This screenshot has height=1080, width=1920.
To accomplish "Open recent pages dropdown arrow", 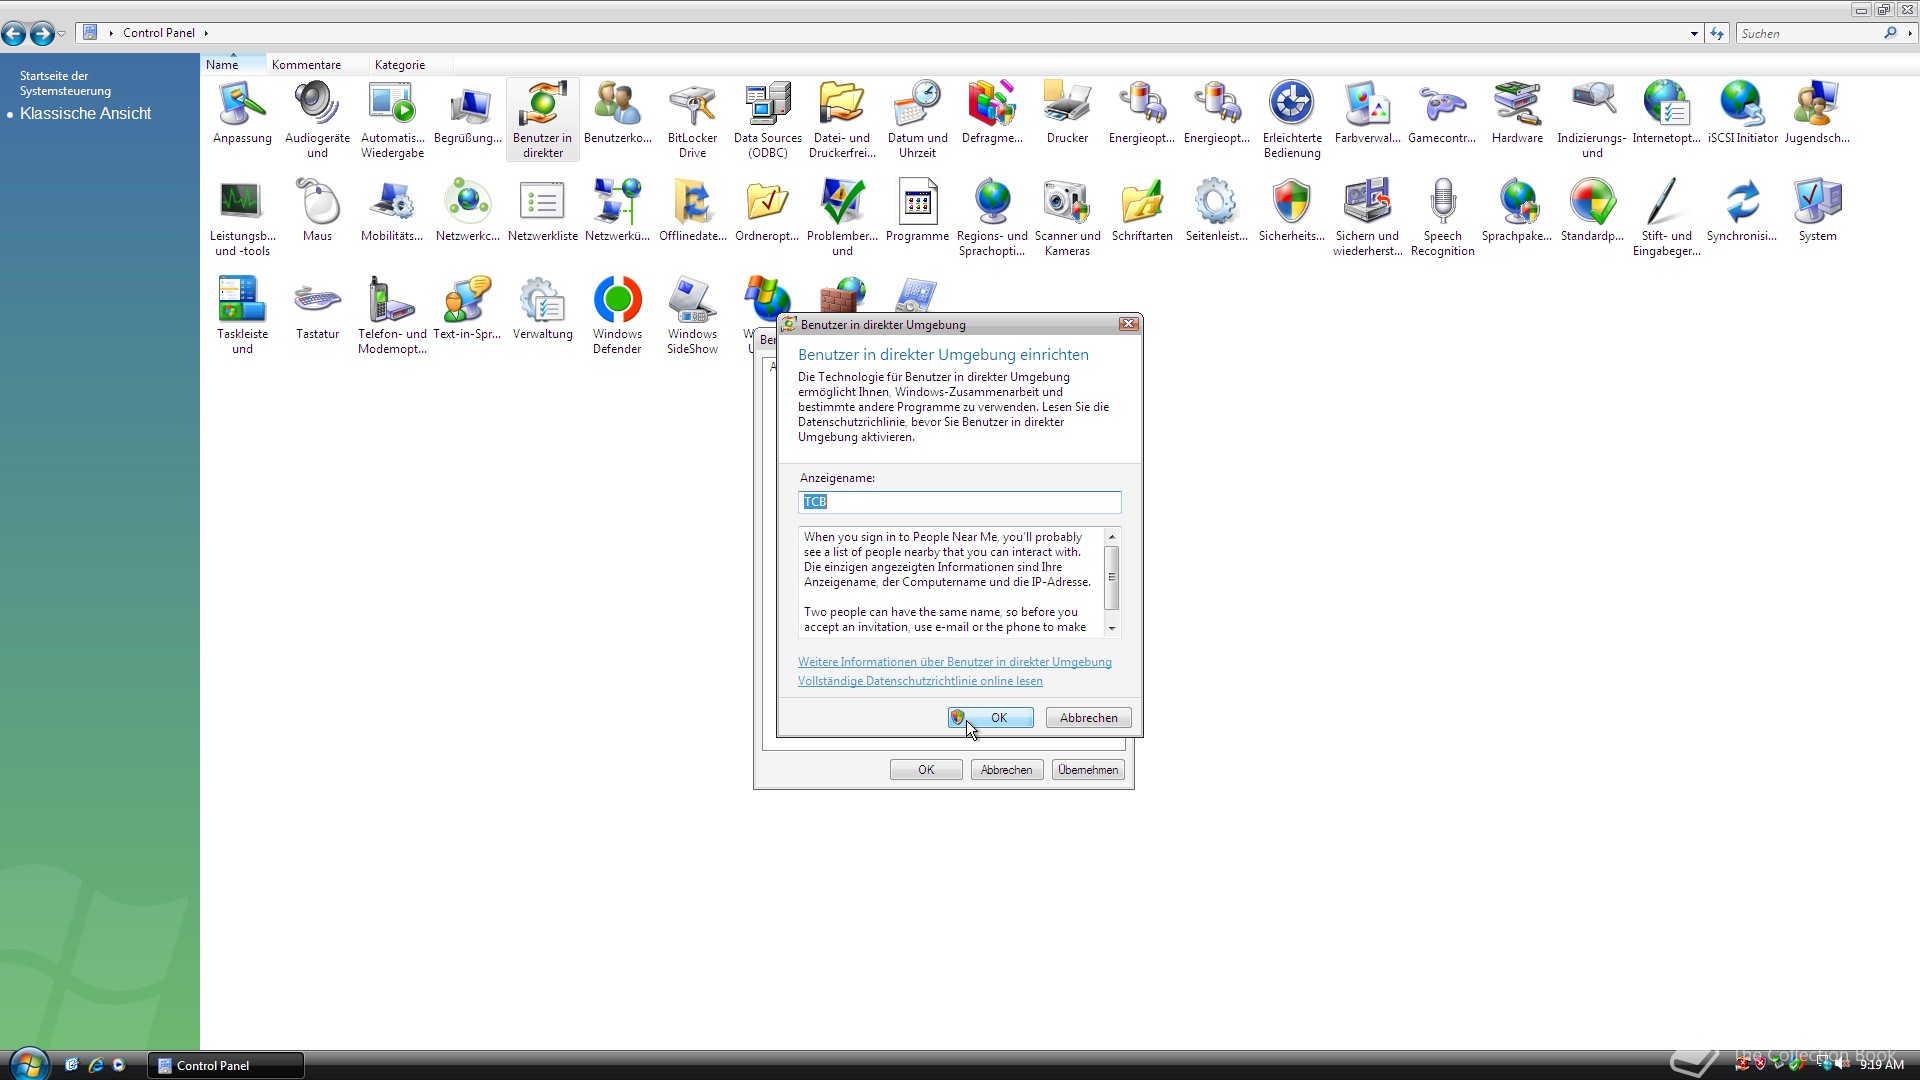I will [x=62, y=34].
